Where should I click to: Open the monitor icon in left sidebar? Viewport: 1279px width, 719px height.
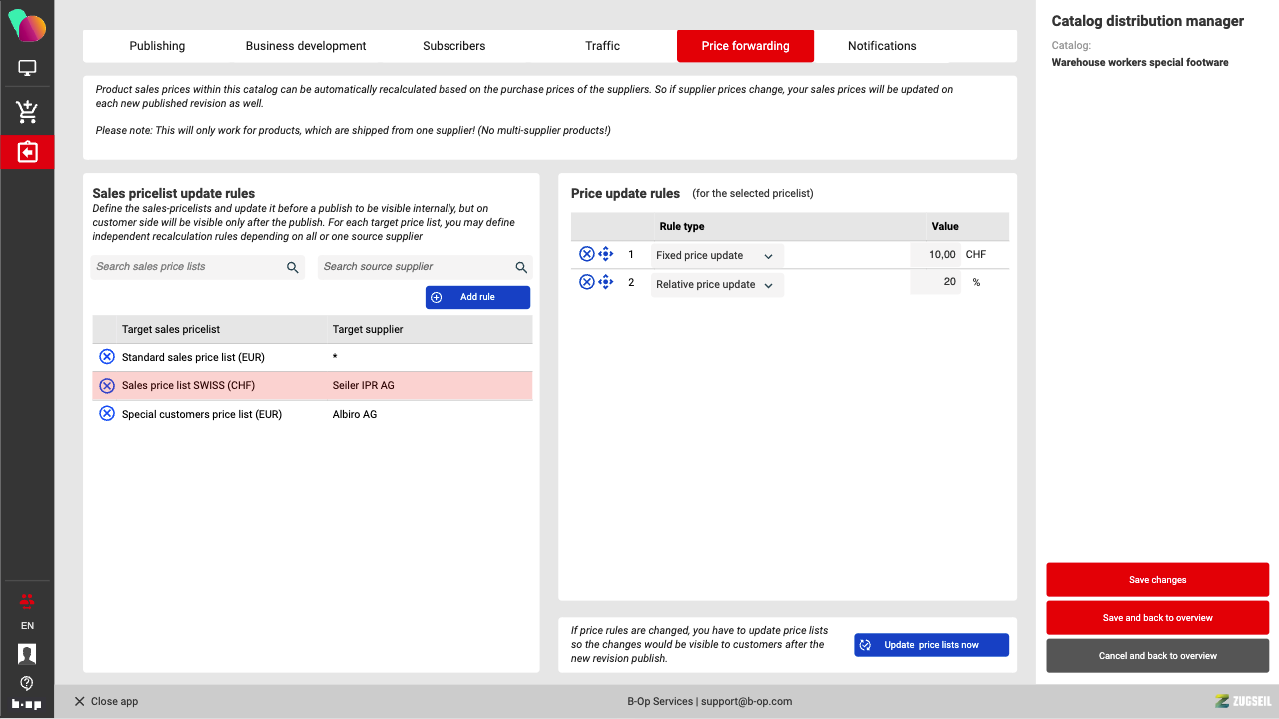[27, 69]
